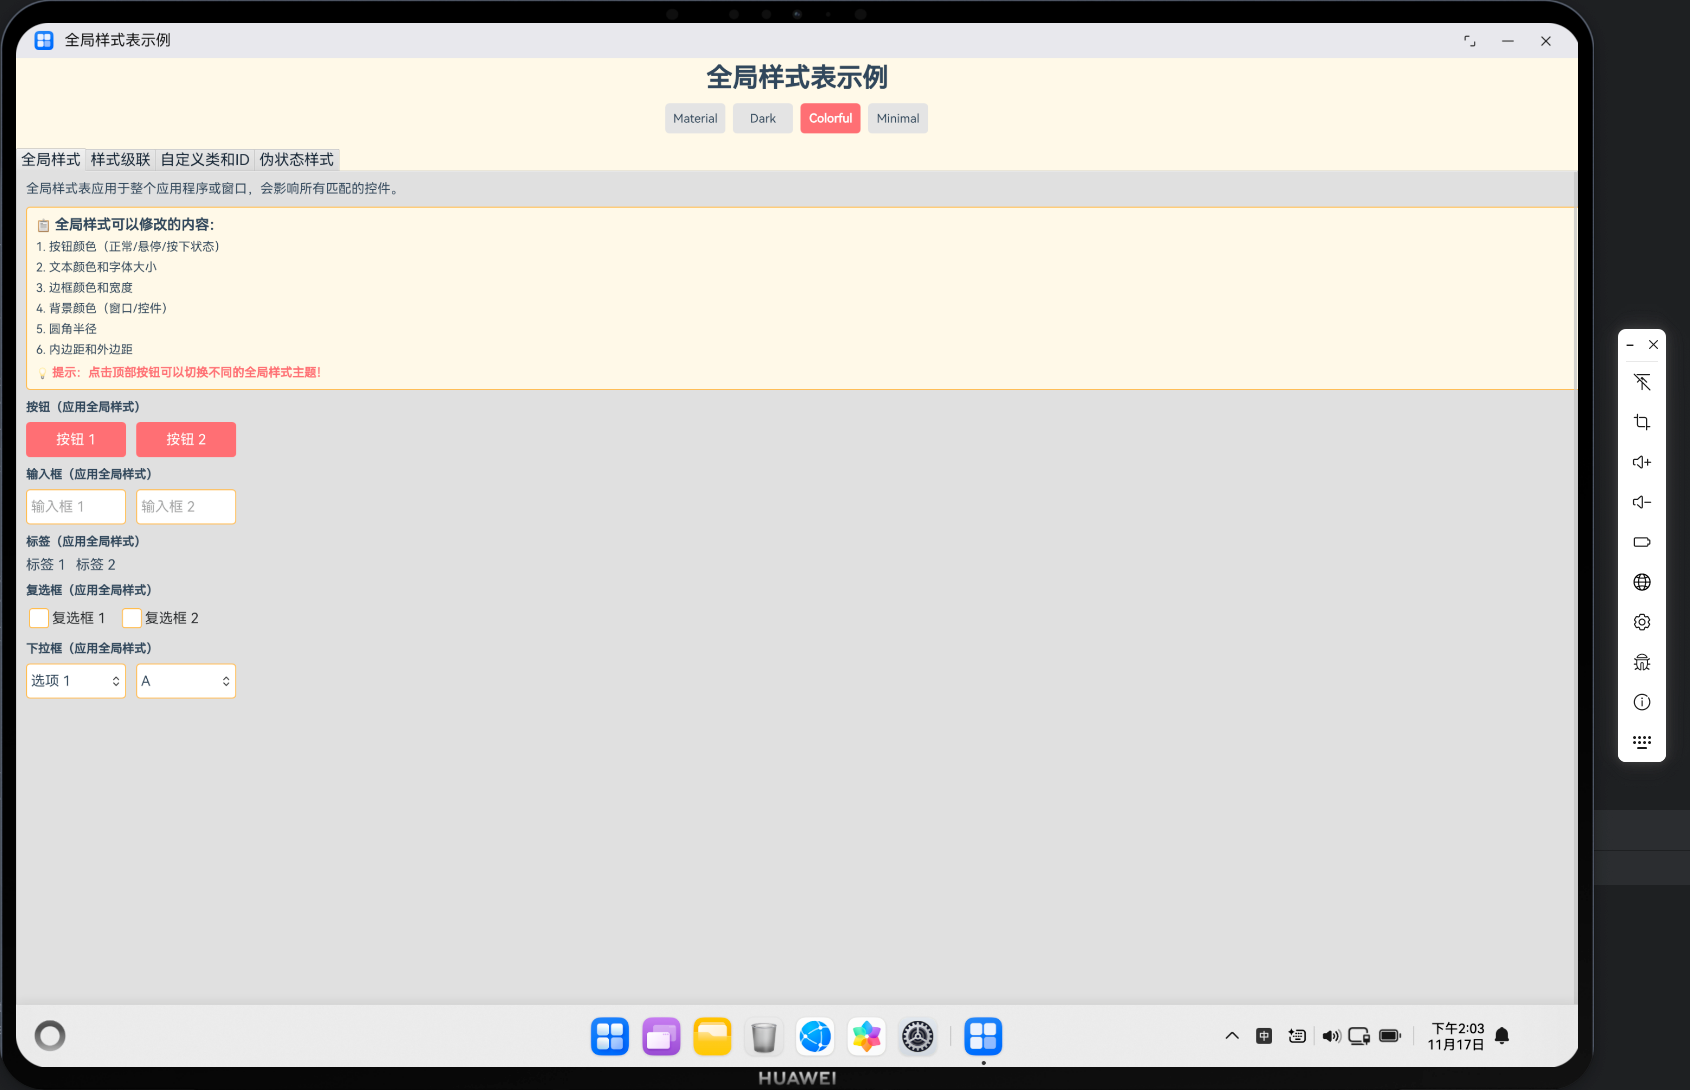Image resolution: width=1690 pixels, height=1090 pixels.
Task: Show the on-screen keyboard from the side toolbar
Action: 1641,741
